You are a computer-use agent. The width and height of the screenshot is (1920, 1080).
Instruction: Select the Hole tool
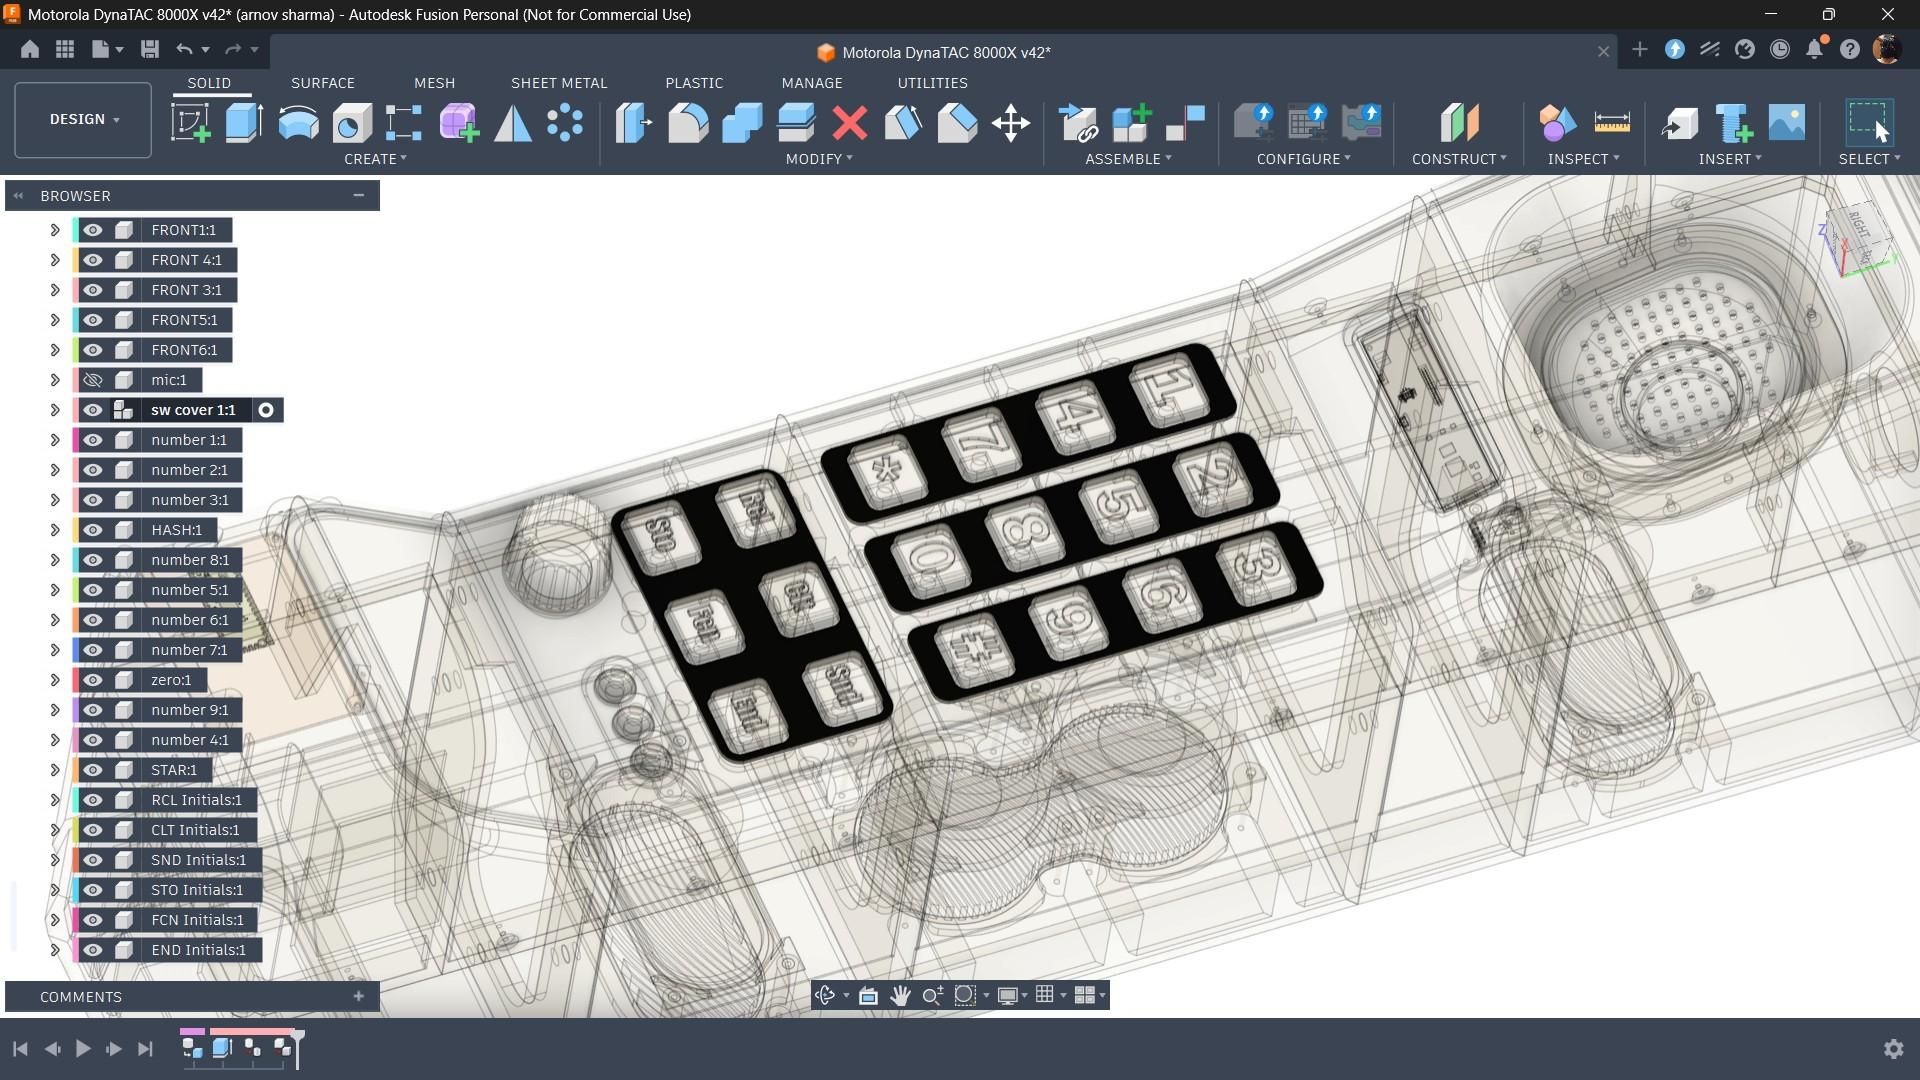[x=352, y=123]
